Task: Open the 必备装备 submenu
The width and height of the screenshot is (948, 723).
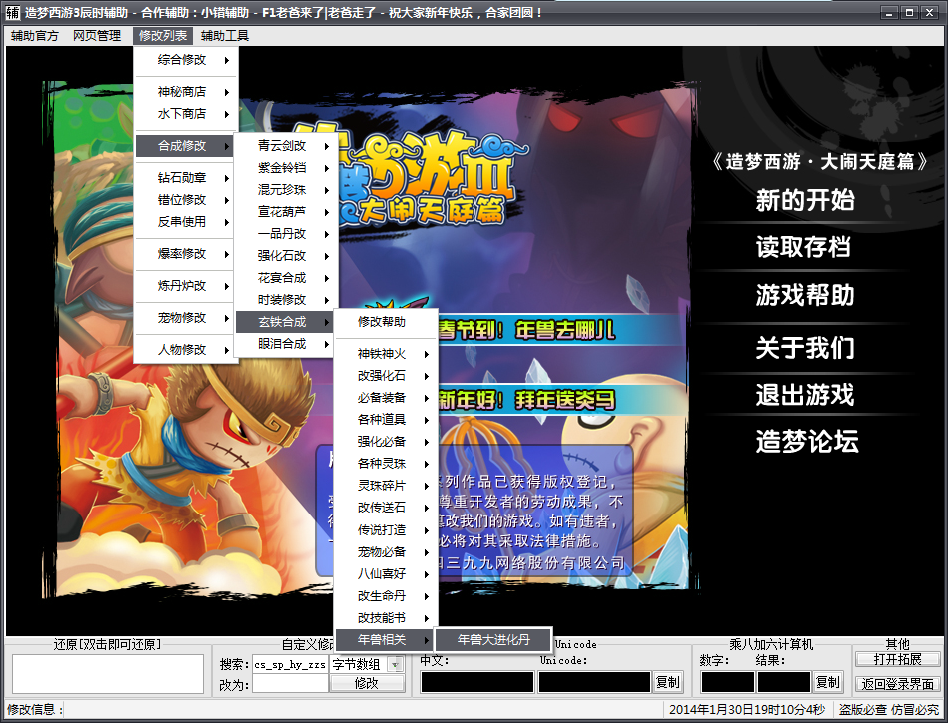Action: 386,398
